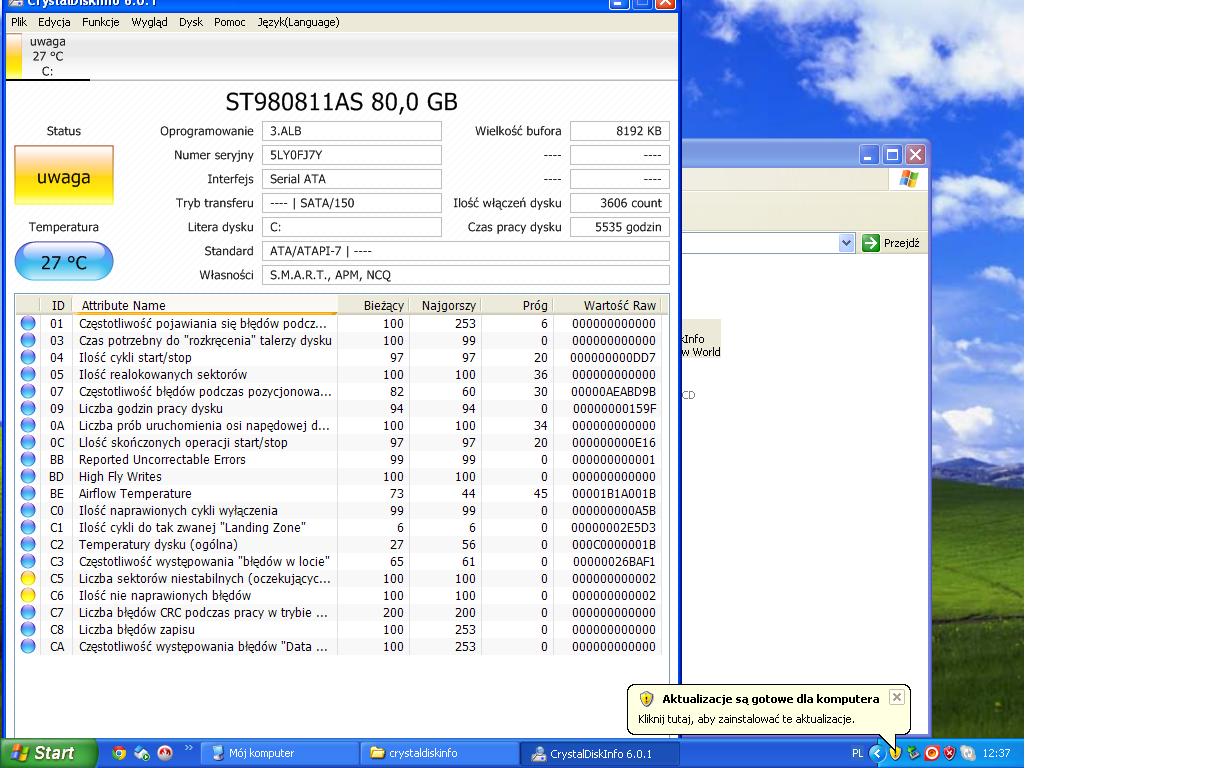Open the address bar dropdown in background window
The image size is (1218, 768).
tap(846, 242)
